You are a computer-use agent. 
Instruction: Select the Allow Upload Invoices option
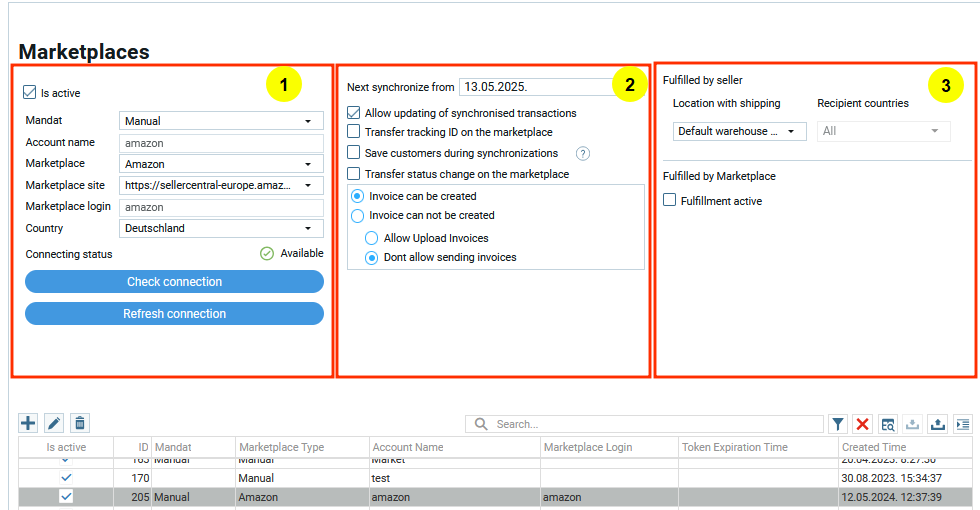pos(372,238)
